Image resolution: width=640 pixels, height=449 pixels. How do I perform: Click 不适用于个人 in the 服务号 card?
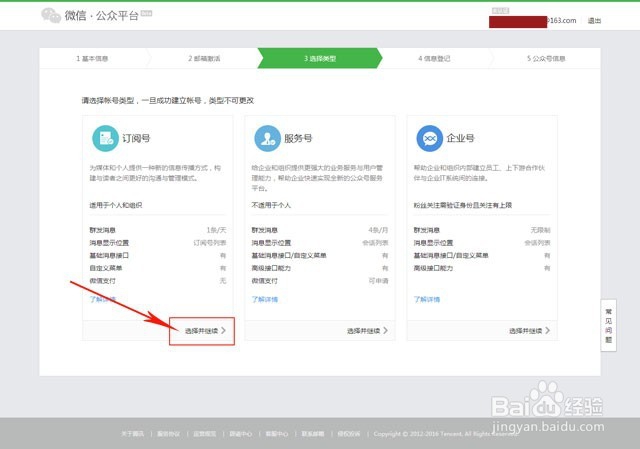[x=271, y=205]
